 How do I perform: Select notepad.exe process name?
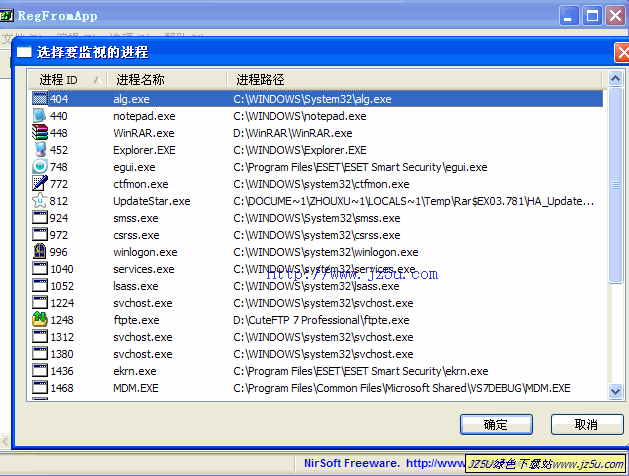(x=144, y=116)
